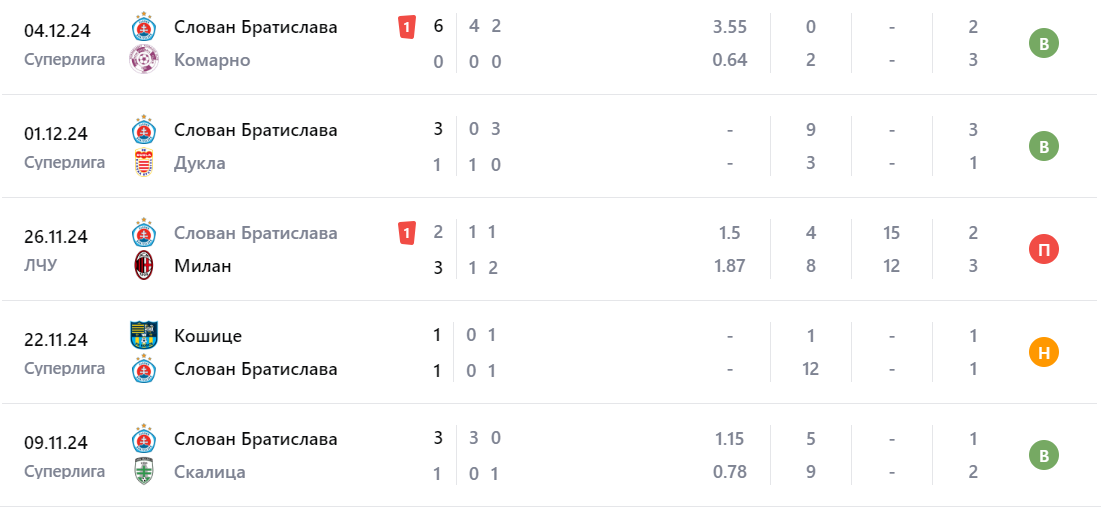Click the Slovan Bratislava logo in the 04.12.24 match
Viewport: 1101px width, 514px height.
coord(144,27)
